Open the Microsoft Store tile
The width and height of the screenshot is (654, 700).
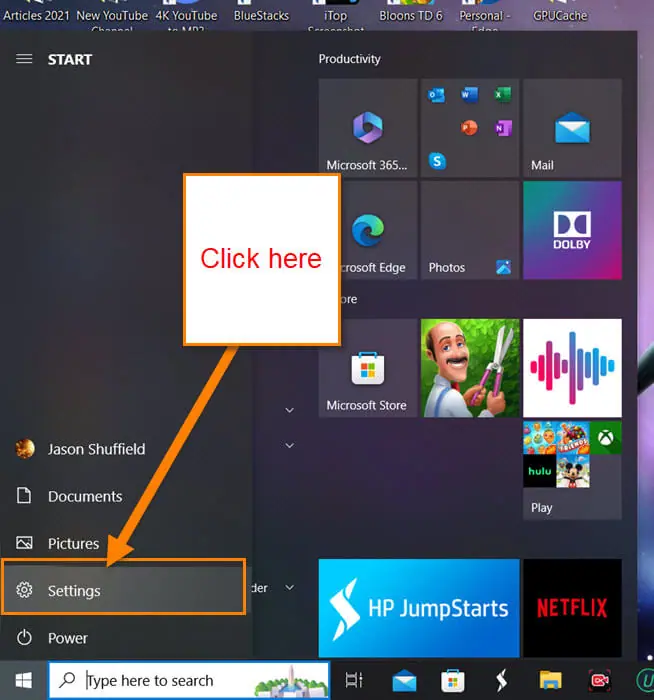tap(367, 368)
